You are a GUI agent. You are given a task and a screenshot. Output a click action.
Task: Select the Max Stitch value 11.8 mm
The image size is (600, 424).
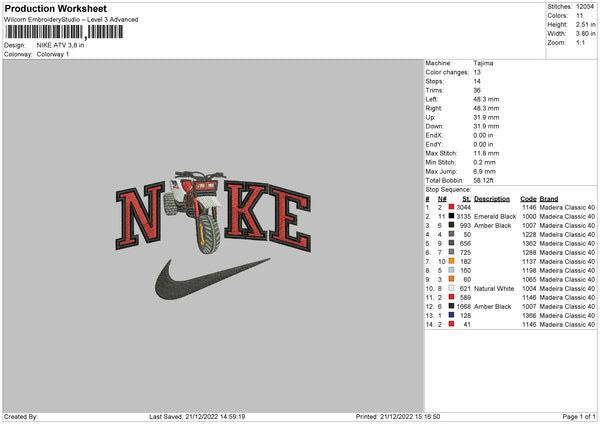[x=486, y=153]
